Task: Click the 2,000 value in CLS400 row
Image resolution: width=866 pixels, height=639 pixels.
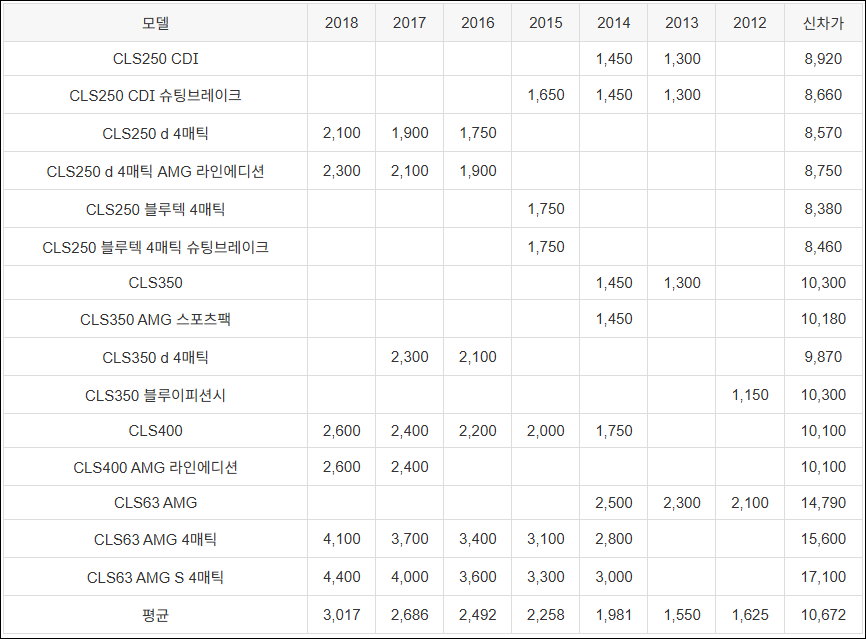Action: 546,431
